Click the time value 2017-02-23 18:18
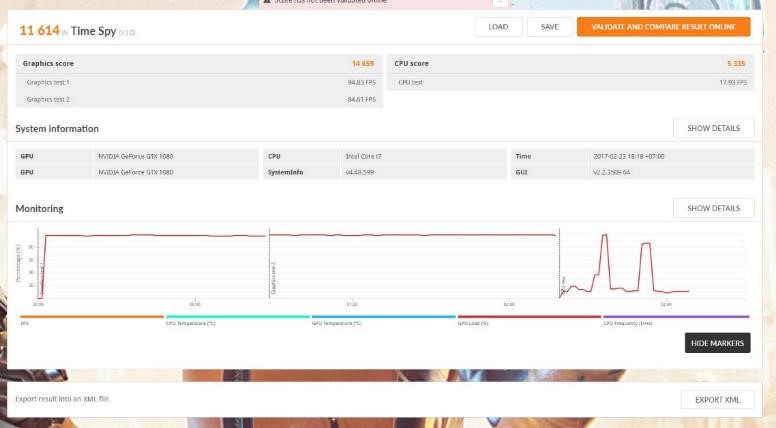This screenshot has width=776, height=428. 629,156
